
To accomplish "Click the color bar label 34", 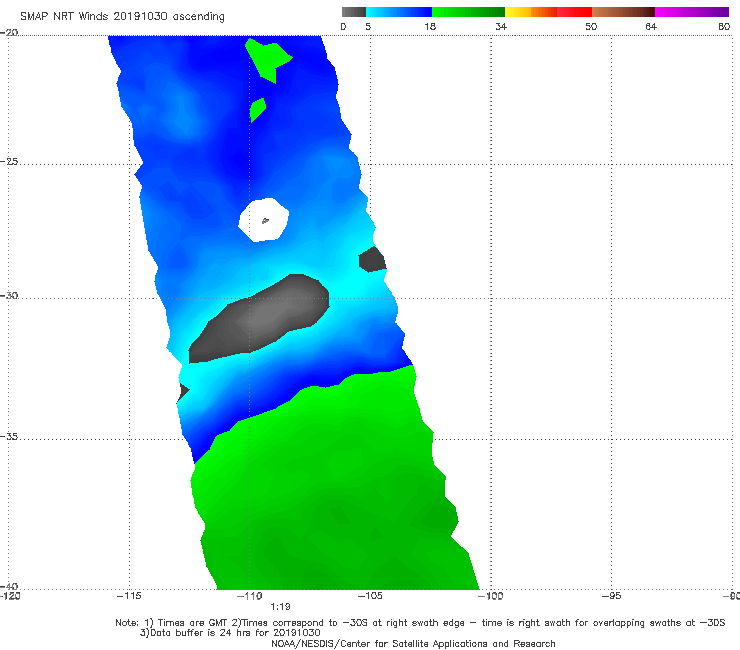I will pyautogui.click(x=501, y=27).
